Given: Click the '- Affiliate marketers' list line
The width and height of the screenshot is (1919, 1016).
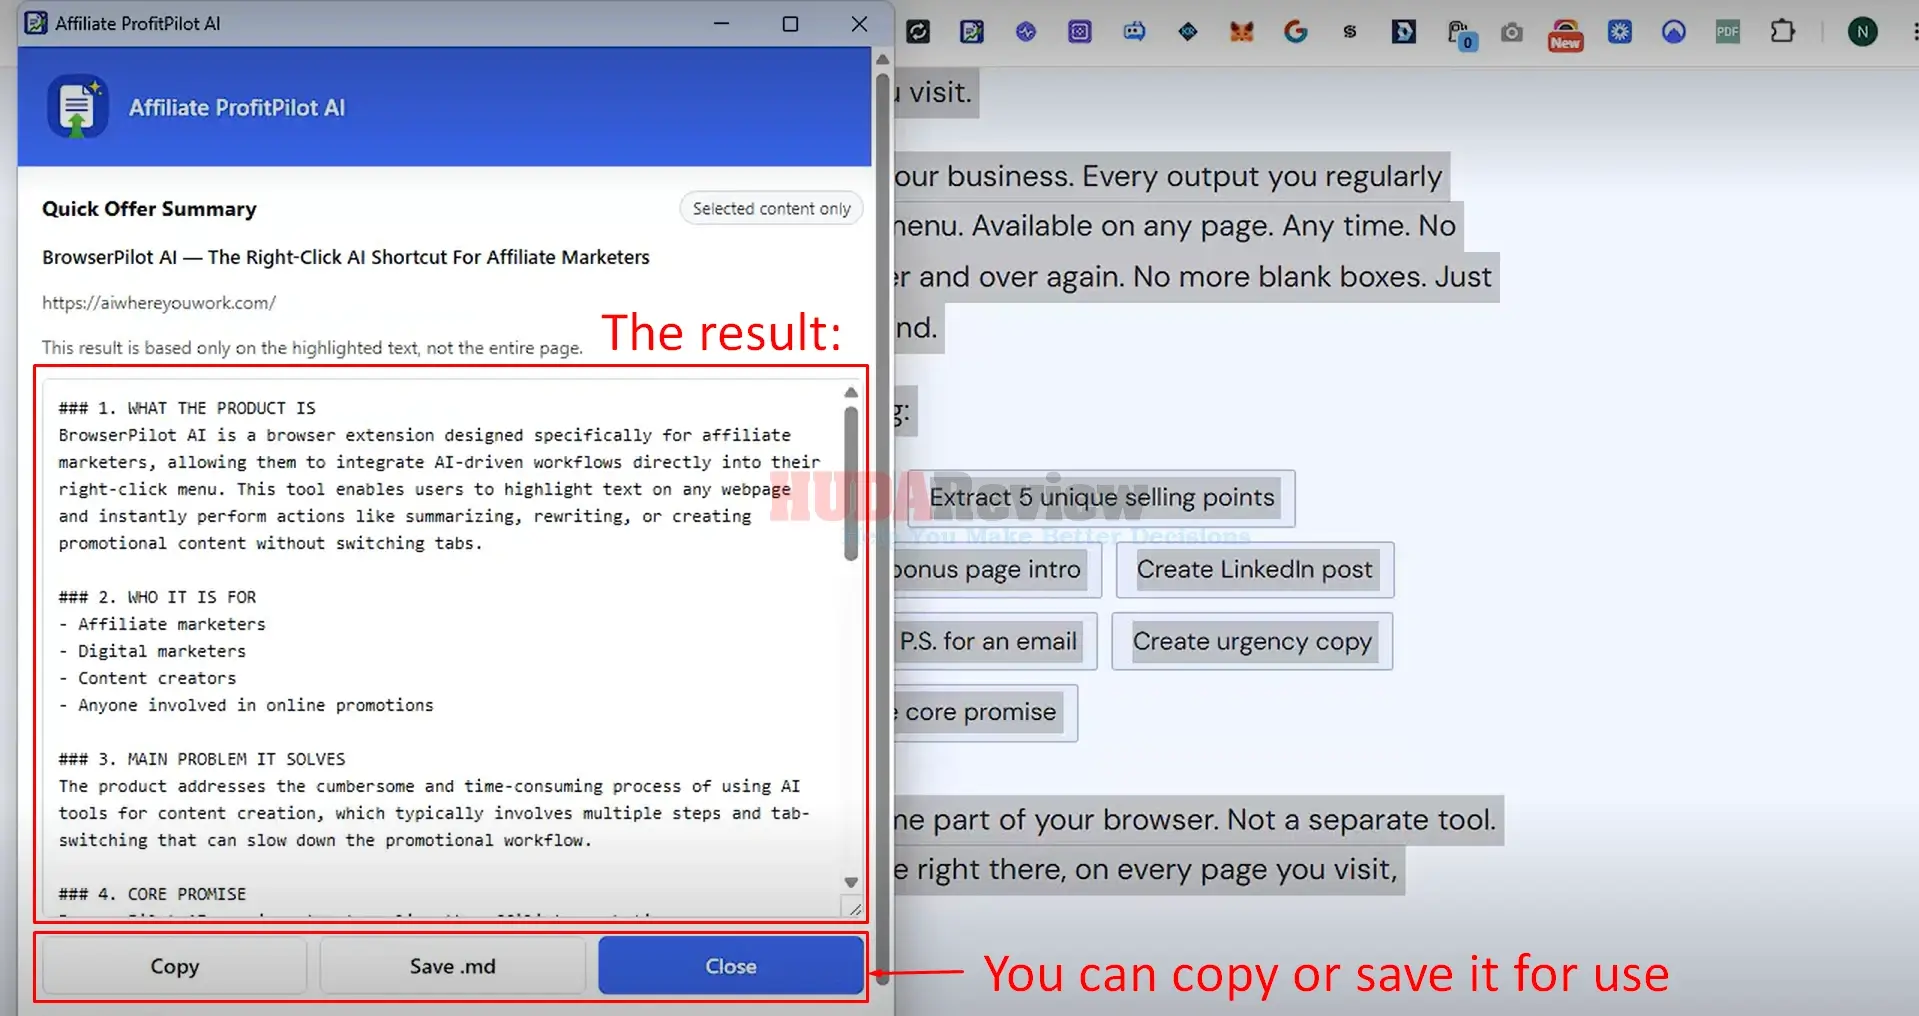Looking at the screenshot, I should click(162, 624).
